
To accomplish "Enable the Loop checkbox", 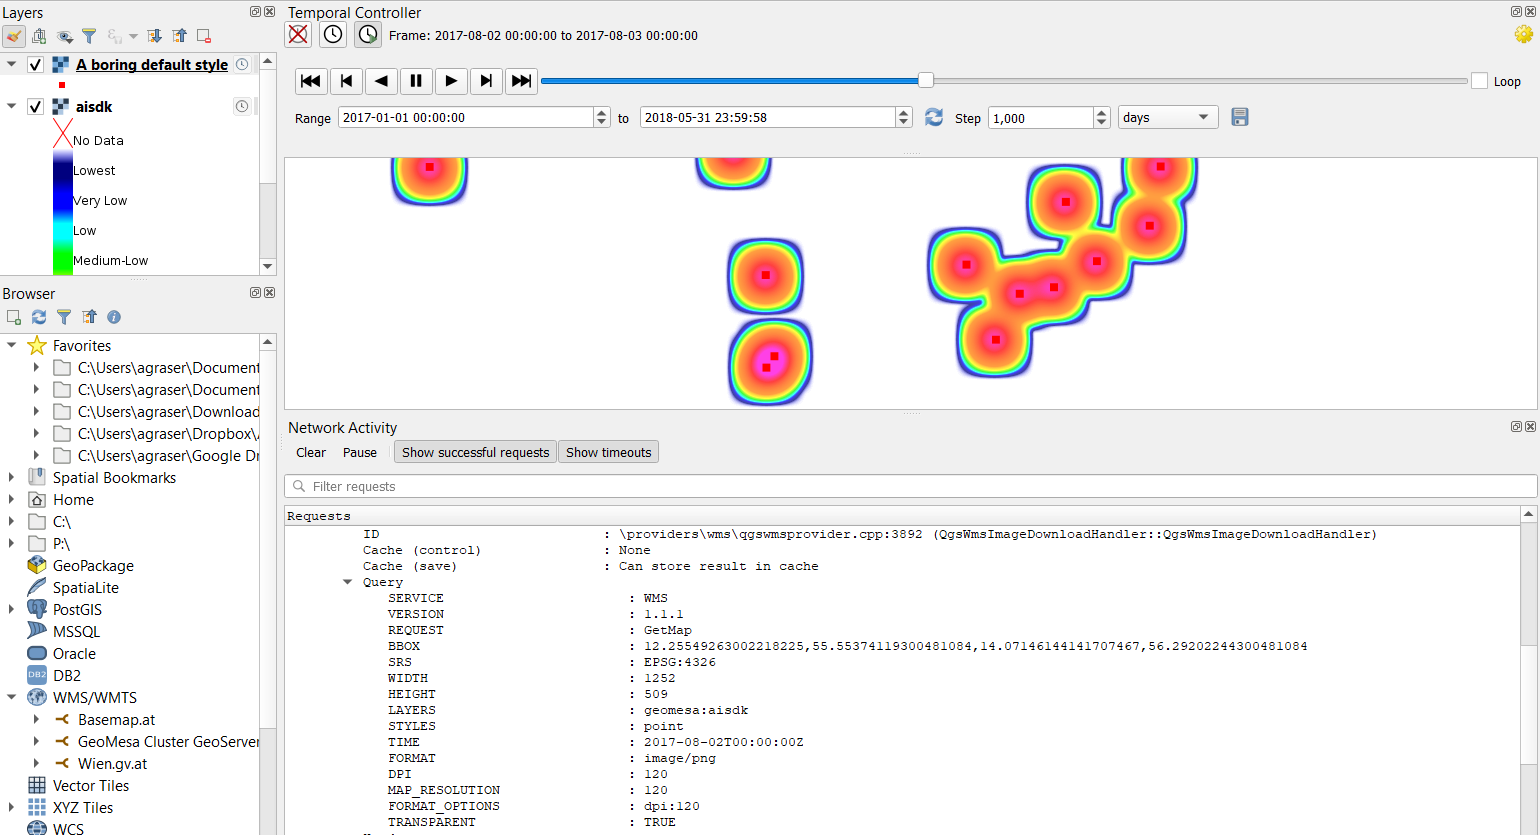I will (1477, 82).
